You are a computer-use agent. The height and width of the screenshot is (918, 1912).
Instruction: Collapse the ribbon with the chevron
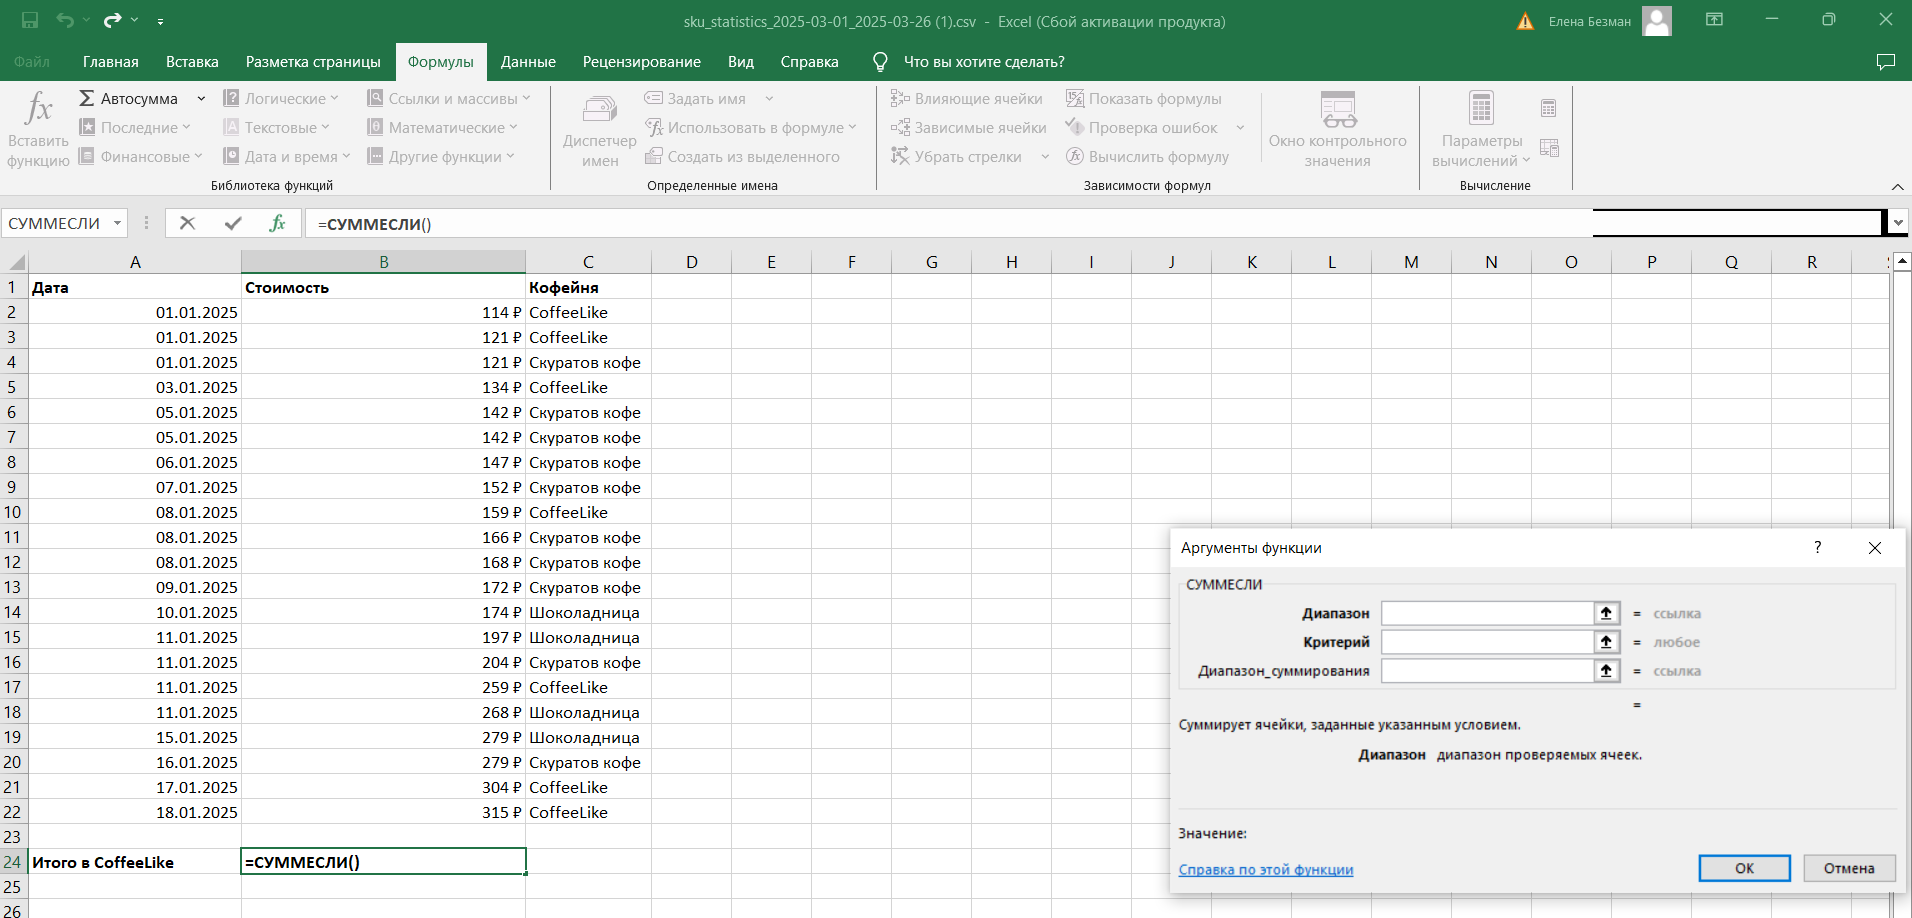1897,187
